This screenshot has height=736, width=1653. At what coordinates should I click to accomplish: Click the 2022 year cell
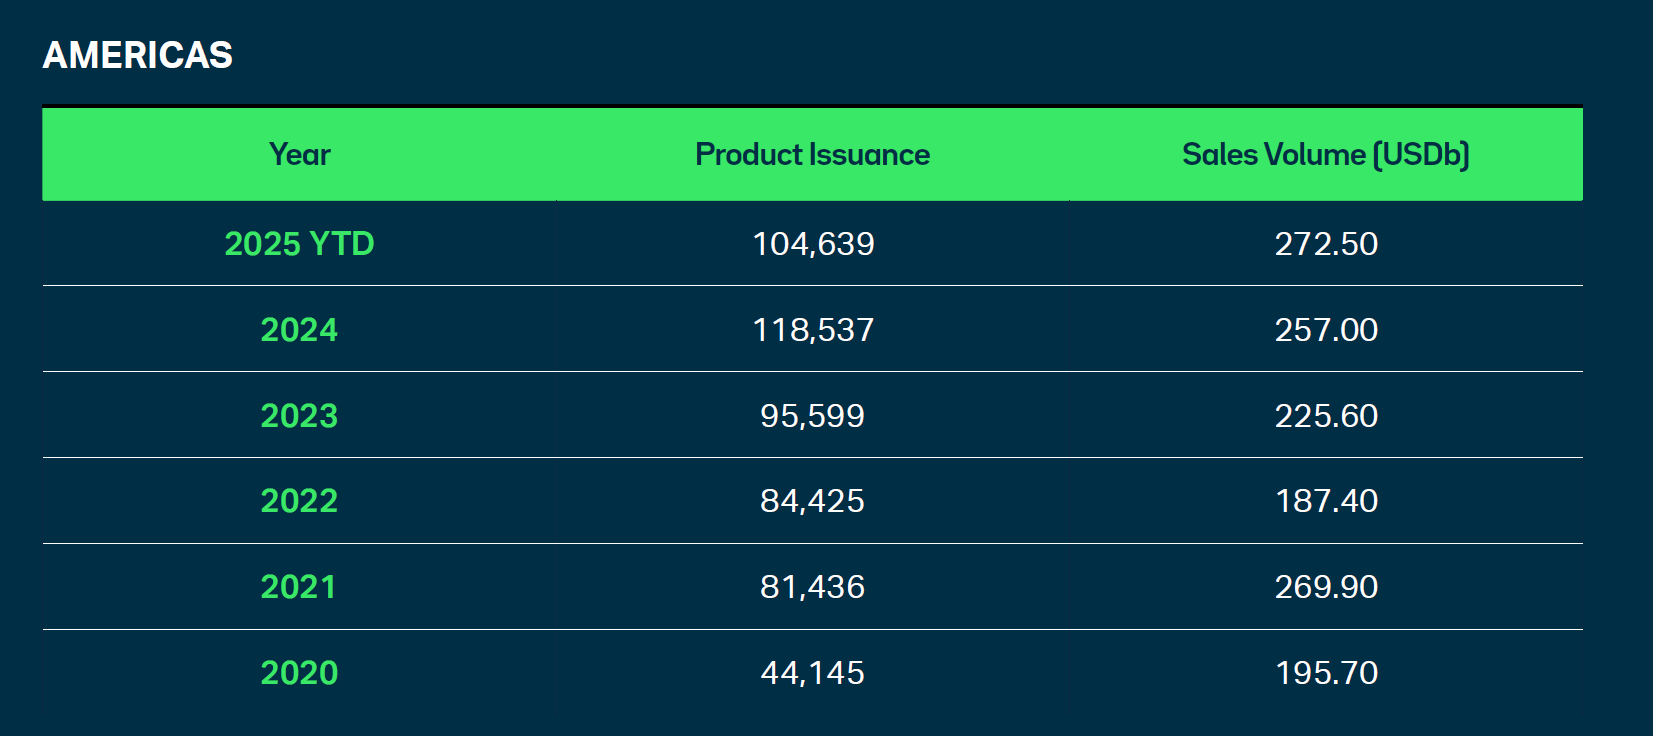pos(299,501)
